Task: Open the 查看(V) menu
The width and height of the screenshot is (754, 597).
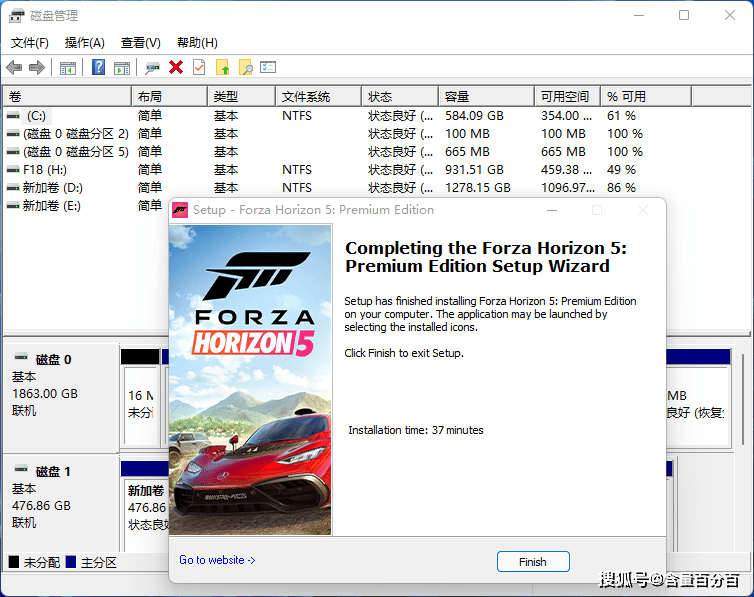Action: [140, 43]
